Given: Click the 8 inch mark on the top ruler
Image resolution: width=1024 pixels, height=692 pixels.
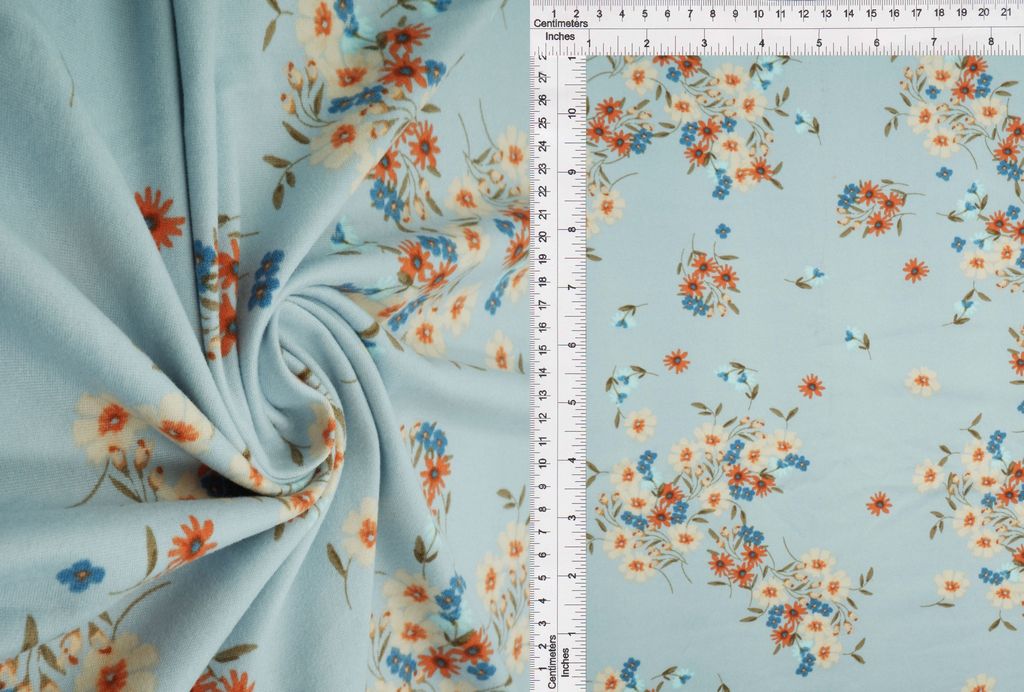Looking at the screenshot, I should (x=991, y=42).
